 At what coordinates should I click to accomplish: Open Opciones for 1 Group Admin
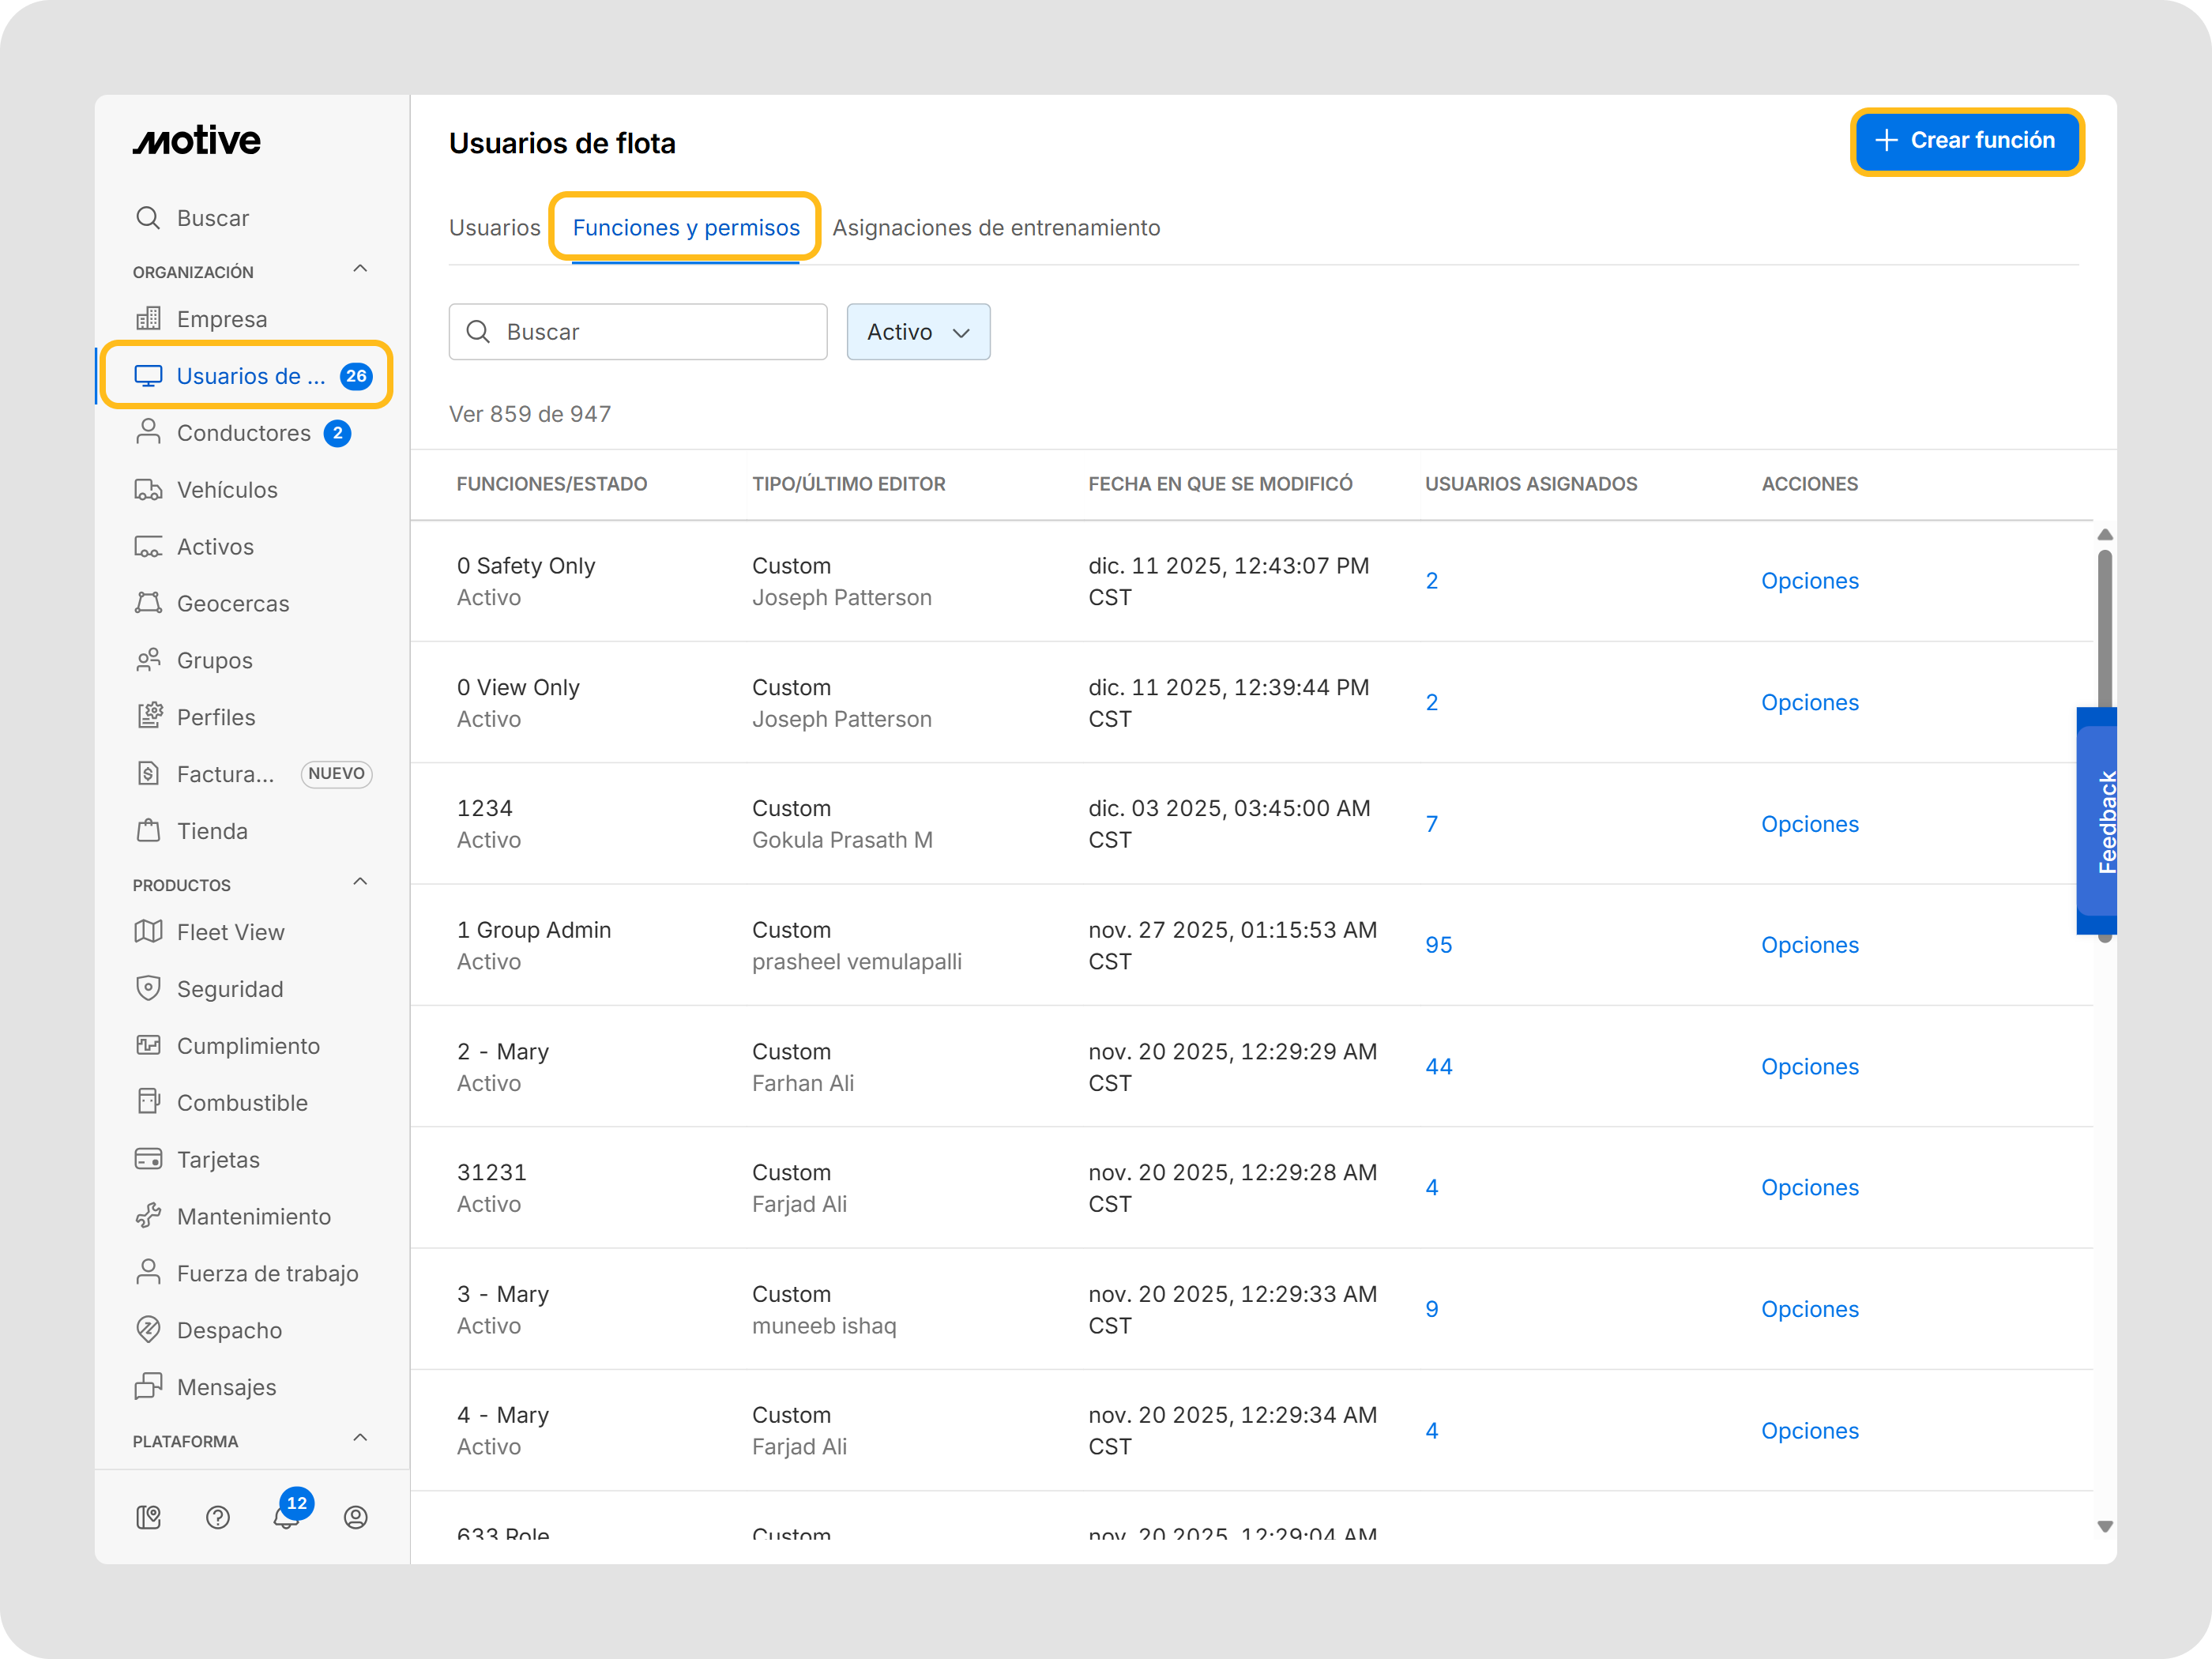pos(1808,945)
